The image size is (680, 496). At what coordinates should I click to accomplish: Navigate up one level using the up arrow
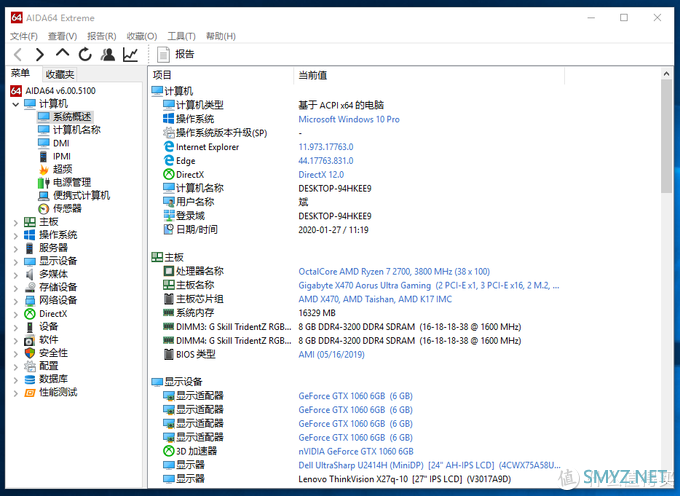[62, 53]
